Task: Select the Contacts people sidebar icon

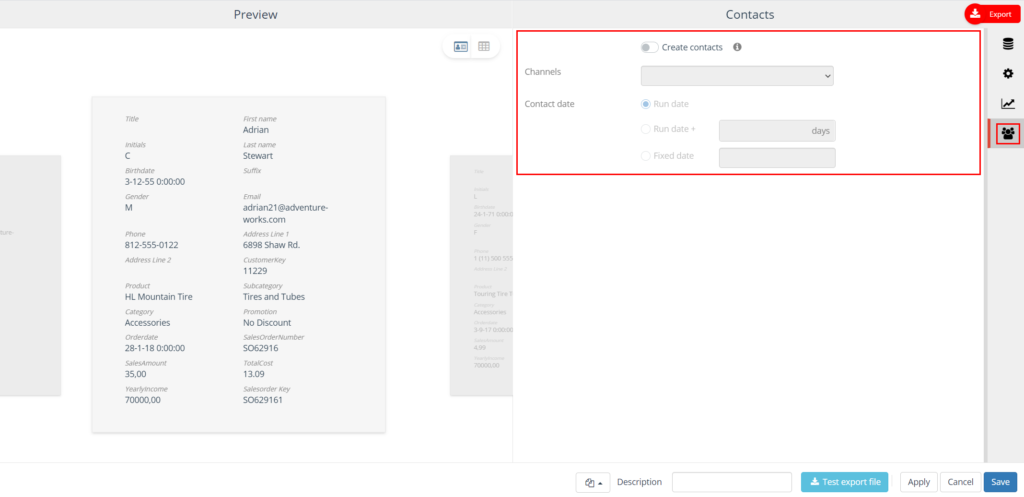Action: [1008, 133]
